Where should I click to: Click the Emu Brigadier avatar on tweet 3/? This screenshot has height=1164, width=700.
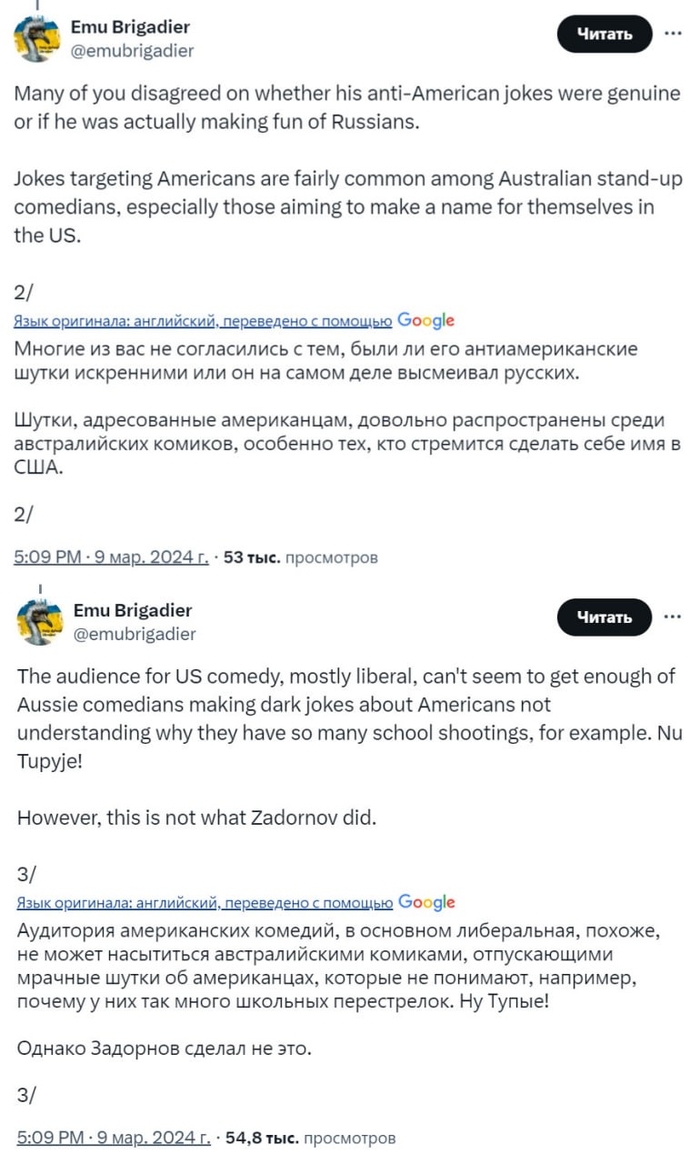tap(38, 622)
